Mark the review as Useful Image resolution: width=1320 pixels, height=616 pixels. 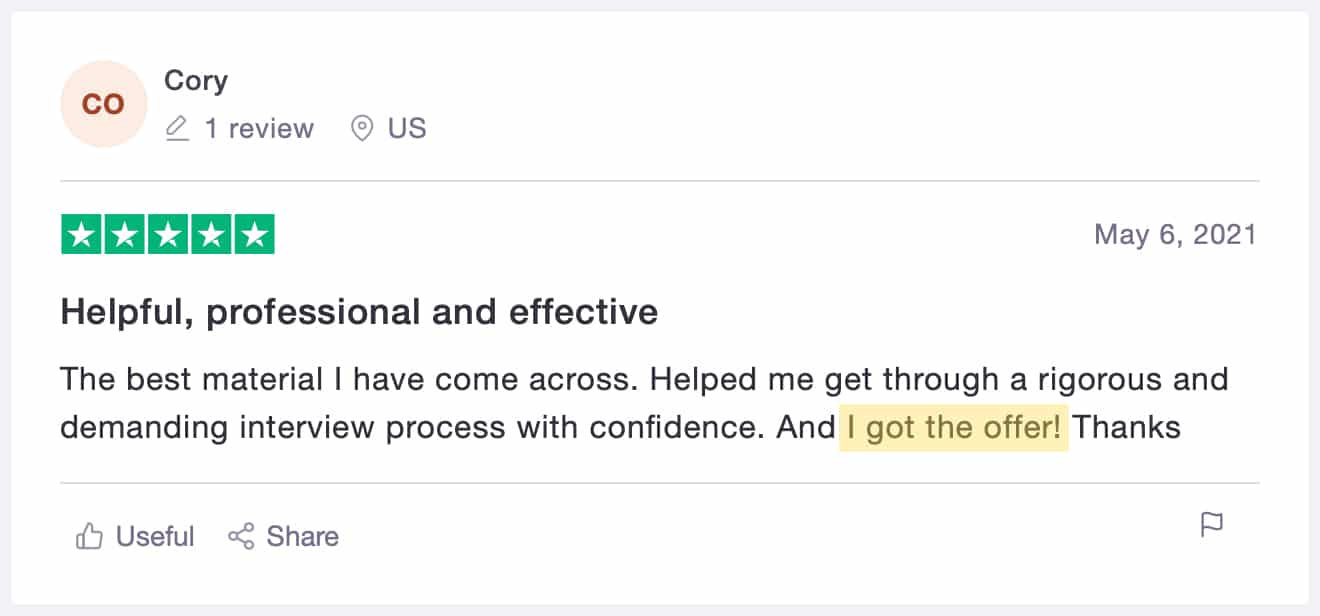coord(155,537)
